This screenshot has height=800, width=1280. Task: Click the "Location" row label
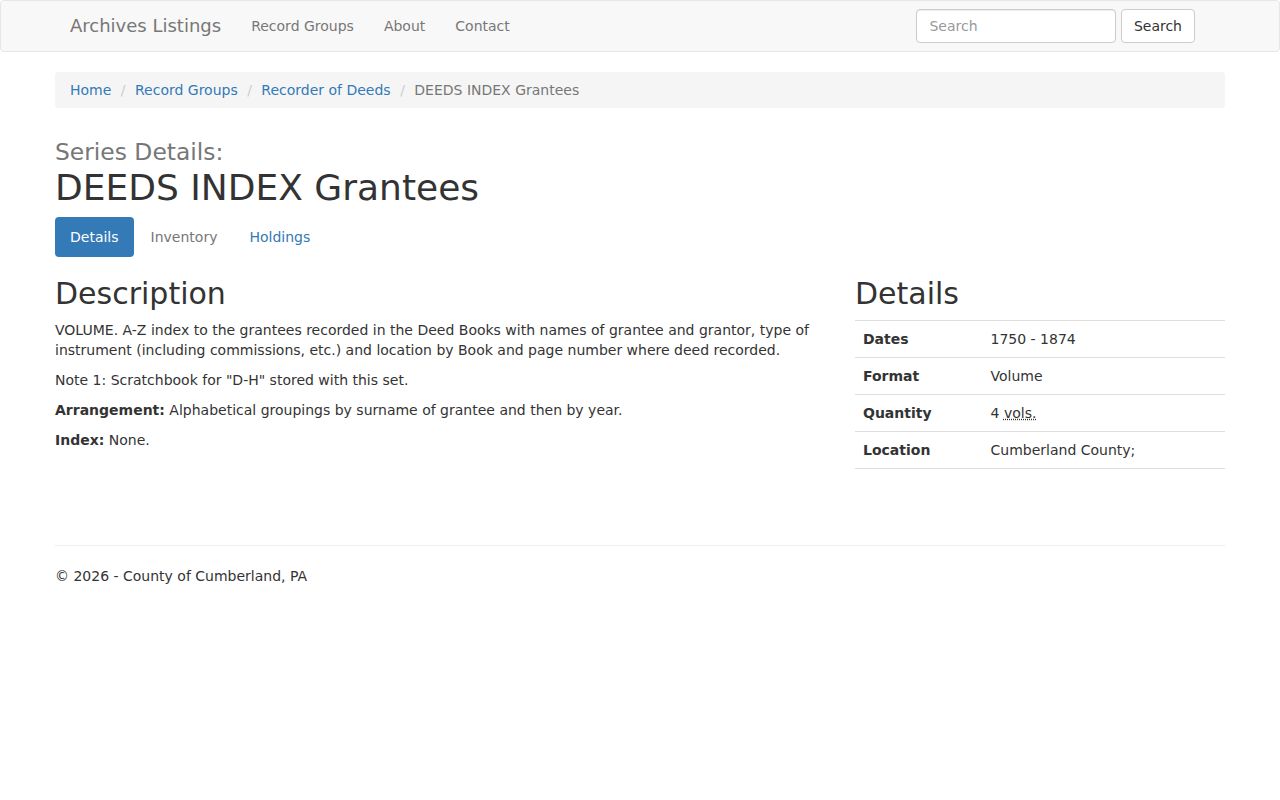896,450
